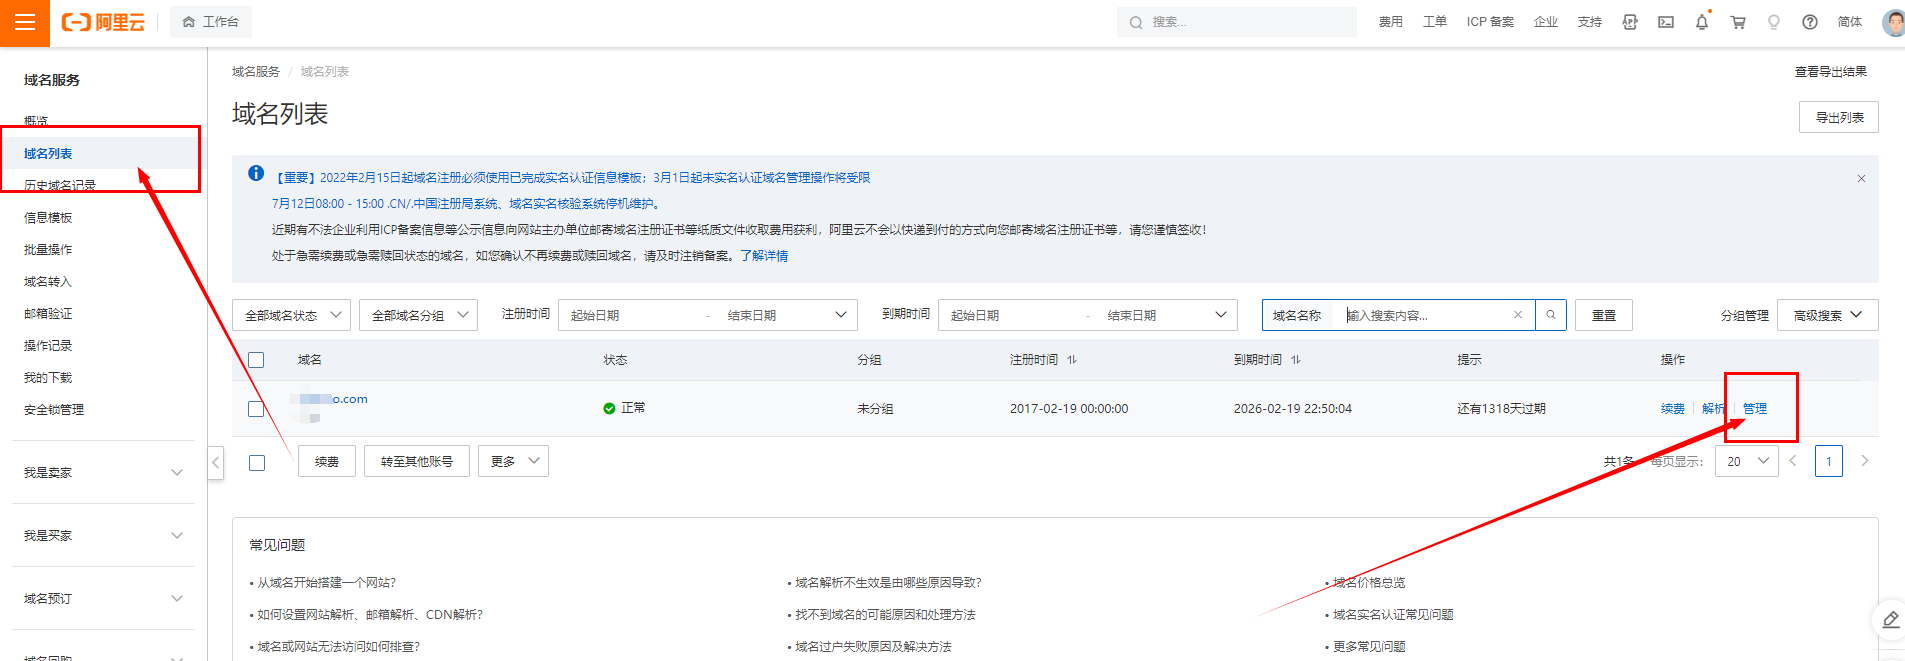The image size is (1905, 661).
Task: Click 解析 link in domain row
Action: pos(1713,408)
